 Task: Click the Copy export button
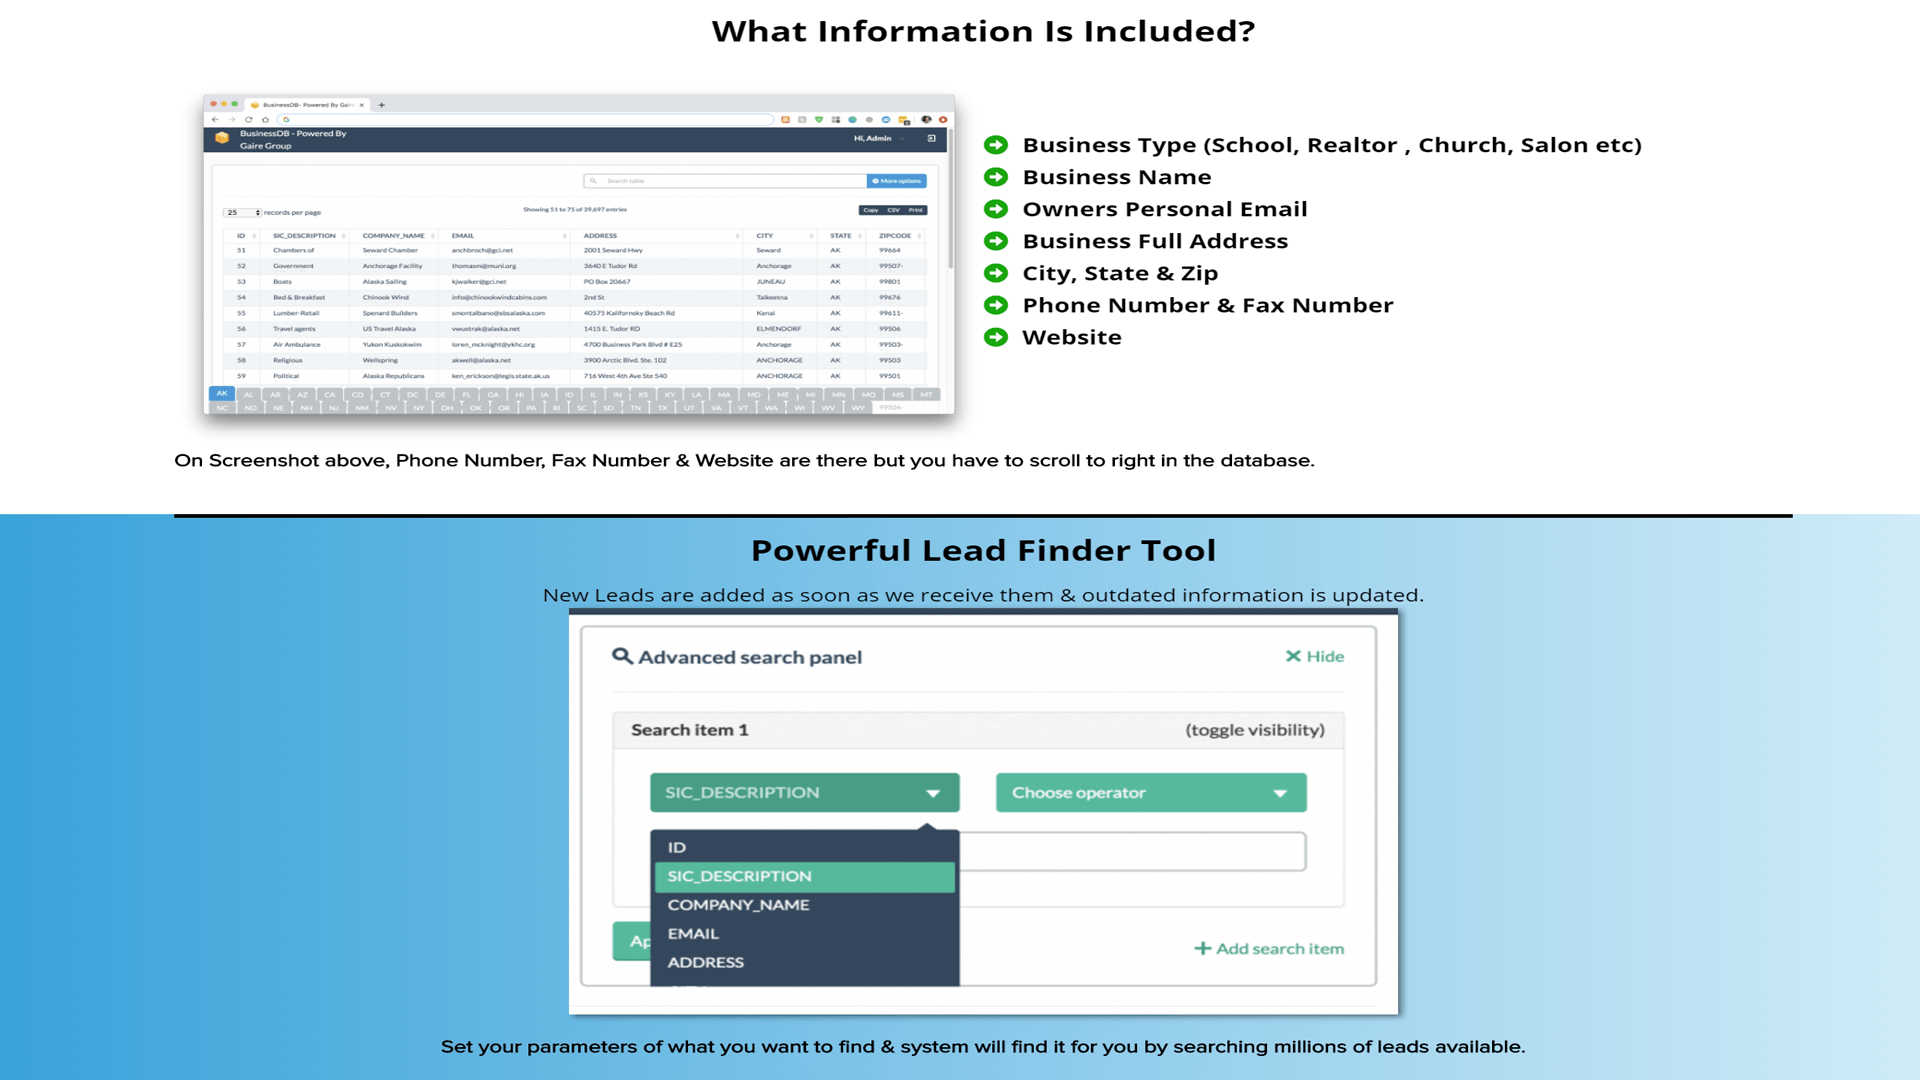pyautogui.click(x=871, y=210)
